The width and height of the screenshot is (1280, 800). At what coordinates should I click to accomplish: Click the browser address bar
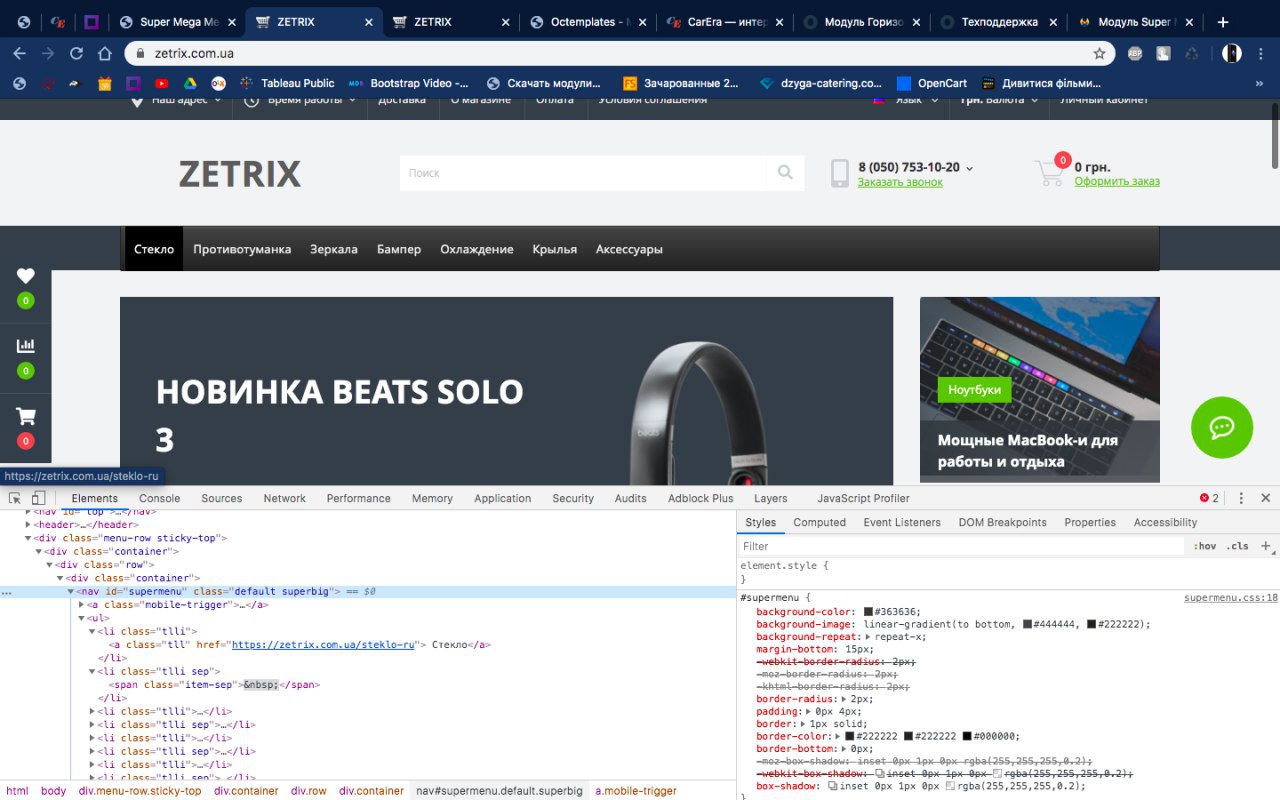620,53
